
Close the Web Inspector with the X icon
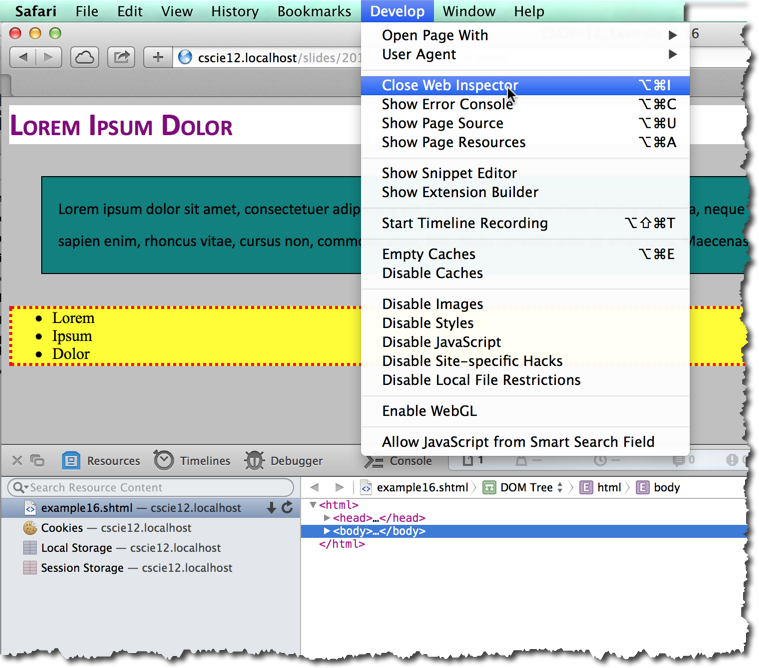(x=17, y=461)
